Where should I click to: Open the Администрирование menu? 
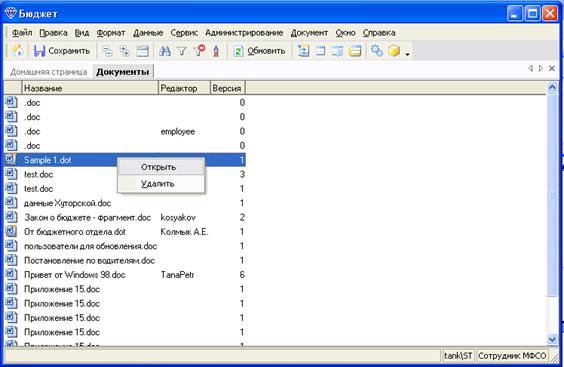point(244,33)
